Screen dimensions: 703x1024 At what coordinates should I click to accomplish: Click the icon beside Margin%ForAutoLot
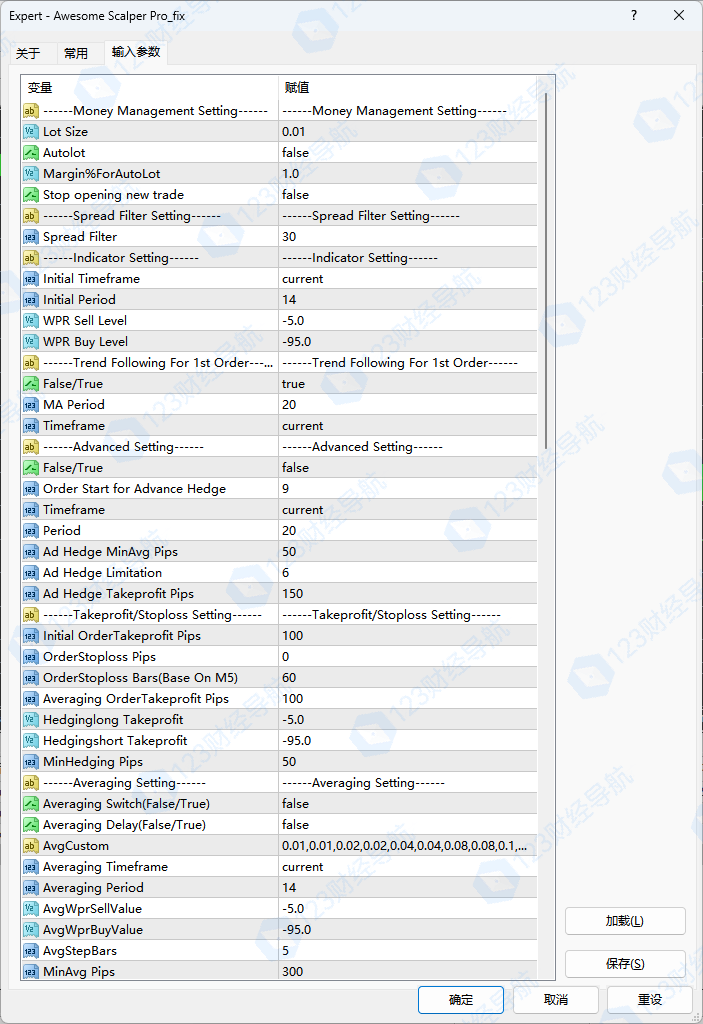[31, 174]
